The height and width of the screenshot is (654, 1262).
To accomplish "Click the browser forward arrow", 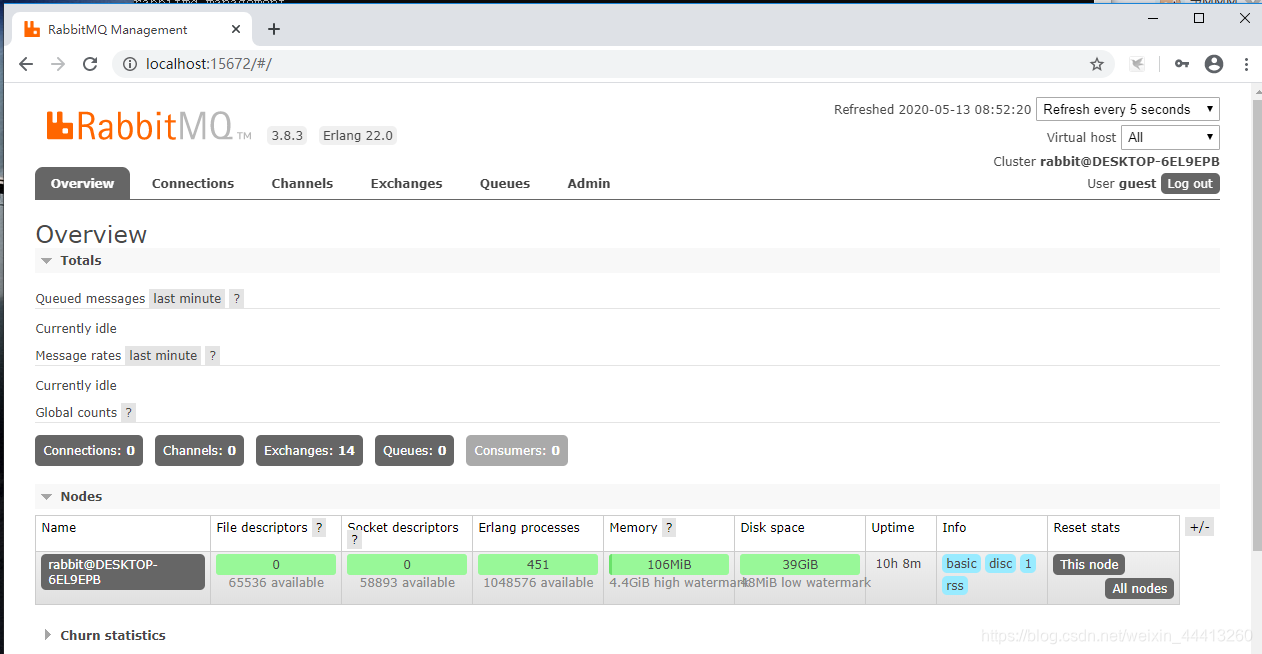I will pyautogui.click(x=58, y=64).
